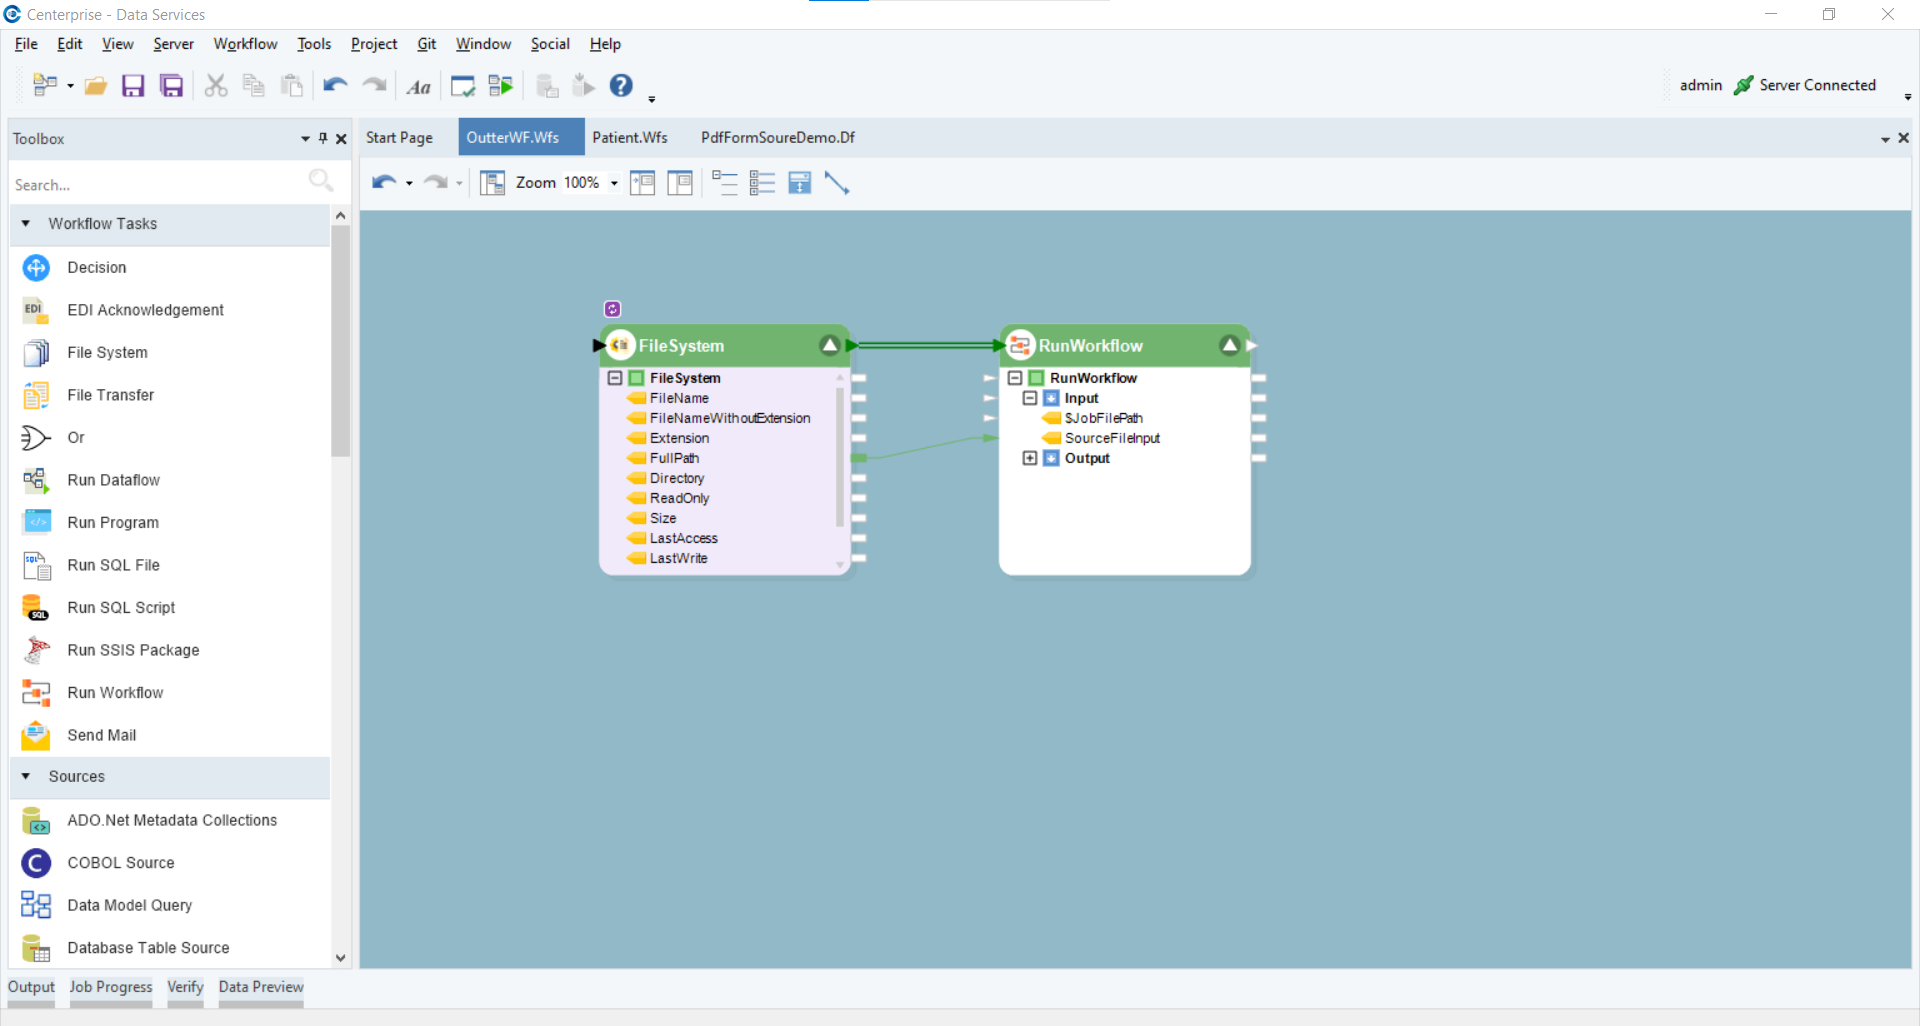Expand the Output node inside RunWorkflow
This screenshot has height=1026, width=1920.
(x=1031, y=458)
